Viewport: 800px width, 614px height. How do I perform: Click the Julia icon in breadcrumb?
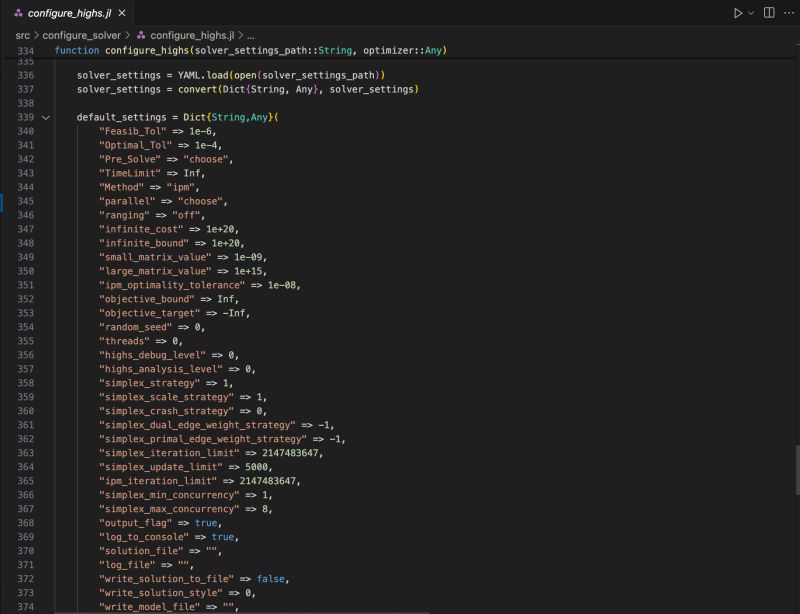(x=141, y=35)
